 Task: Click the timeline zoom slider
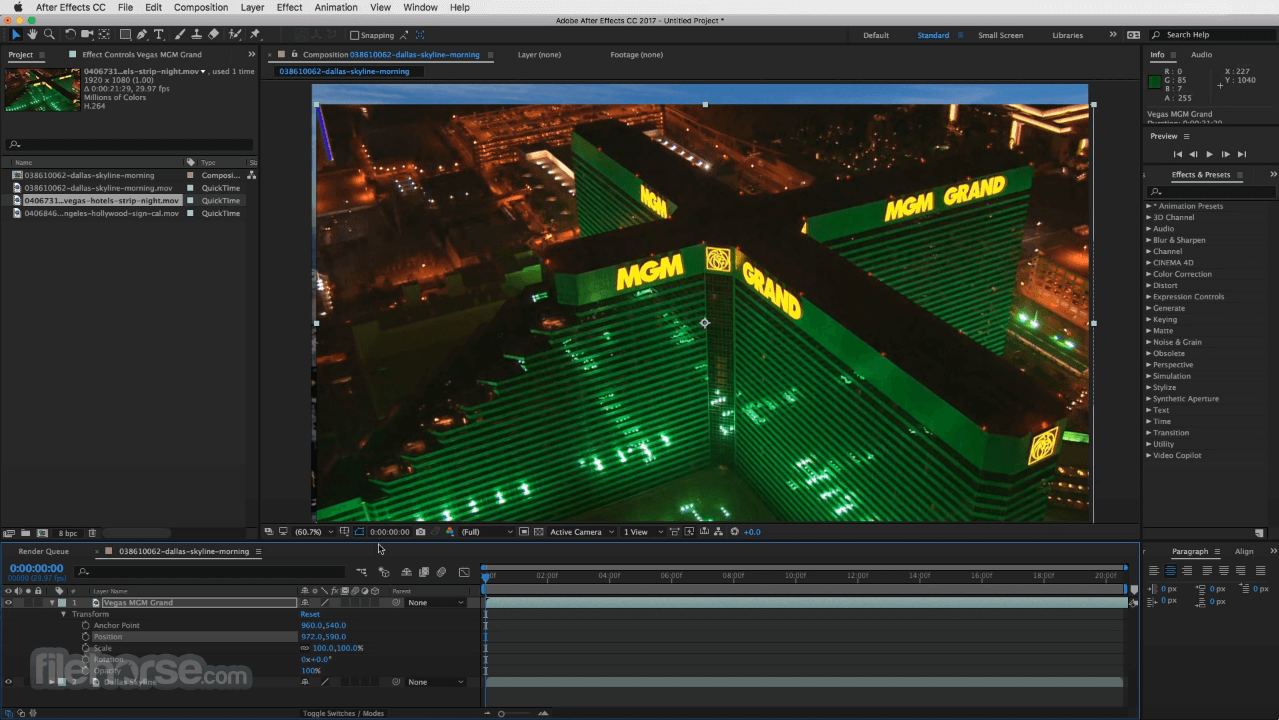501,713
